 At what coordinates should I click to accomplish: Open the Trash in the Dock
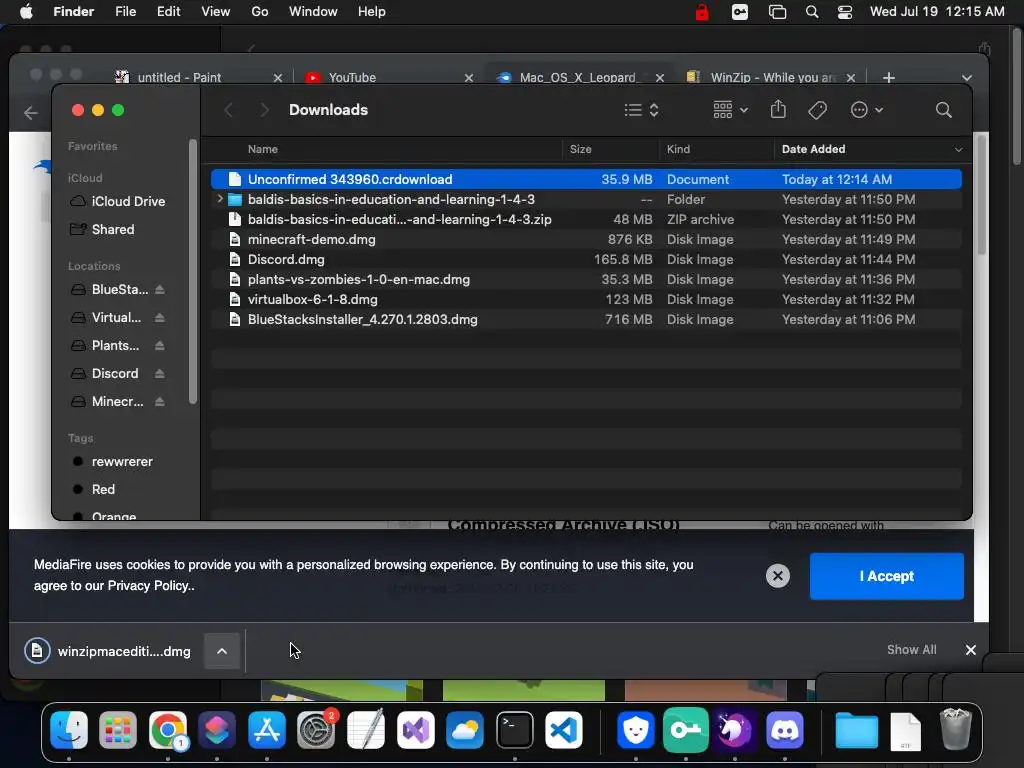click(955, 729)
